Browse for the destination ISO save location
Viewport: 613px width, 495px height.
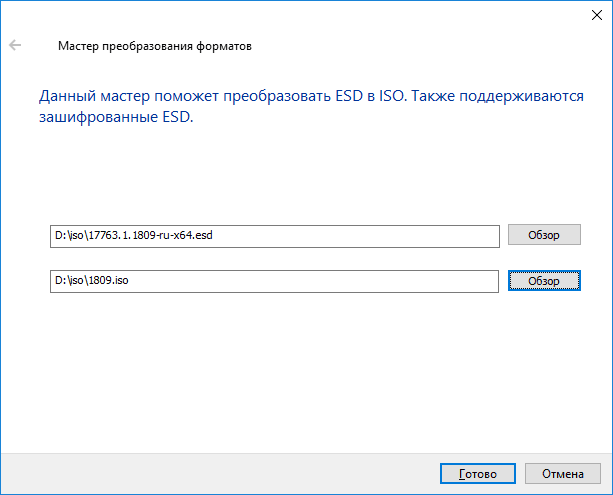pyautogui.click(x=545, y=282)
